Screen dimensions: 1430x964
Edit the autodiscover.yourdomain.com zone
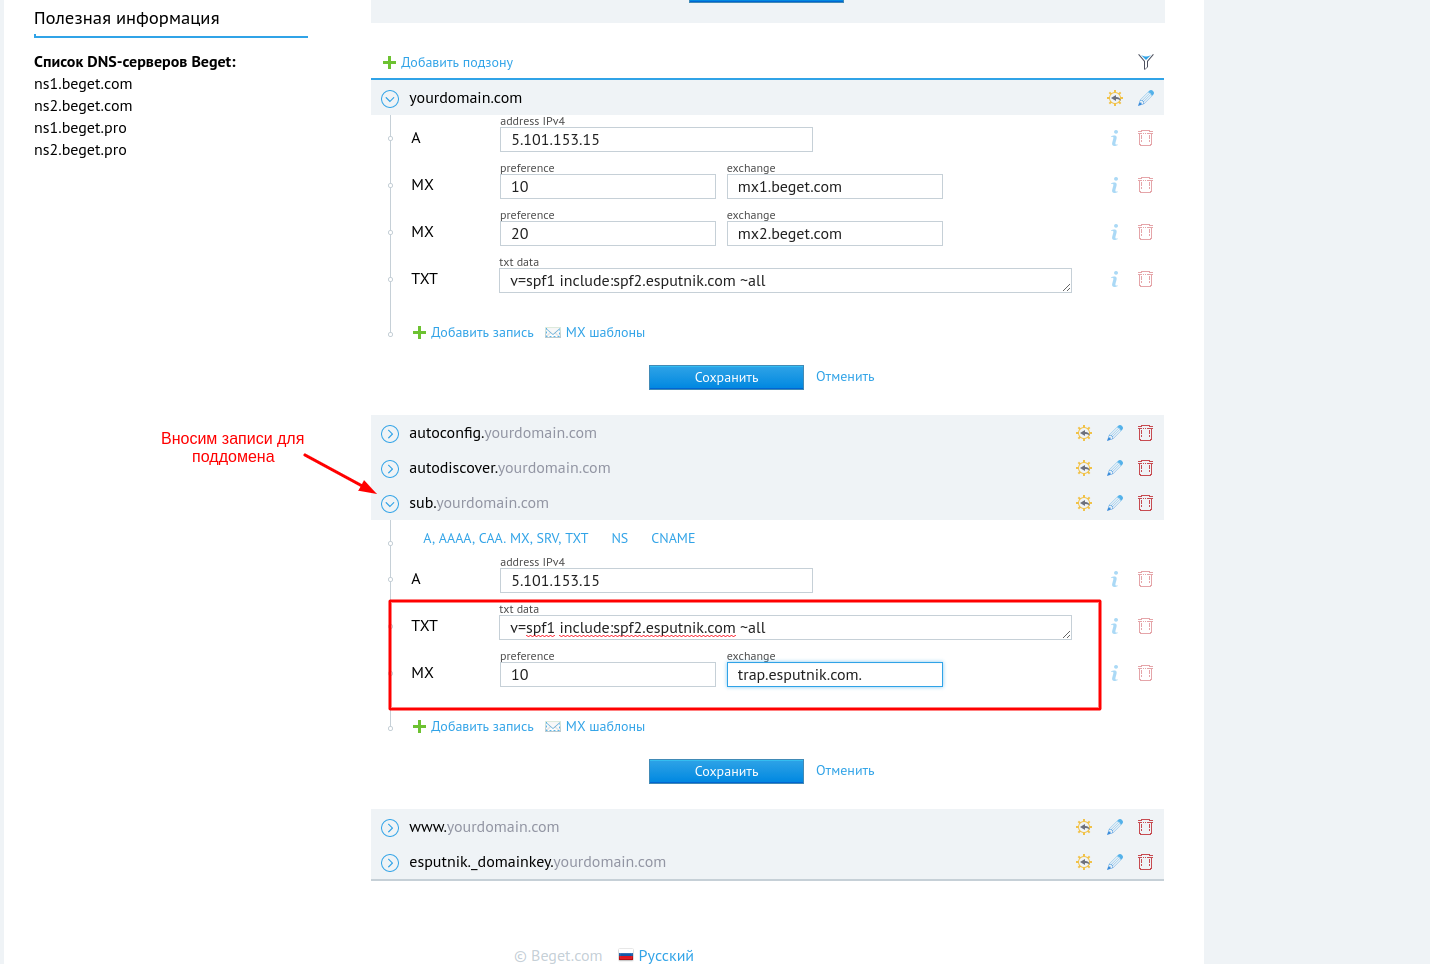click(x=1115, y=468)
